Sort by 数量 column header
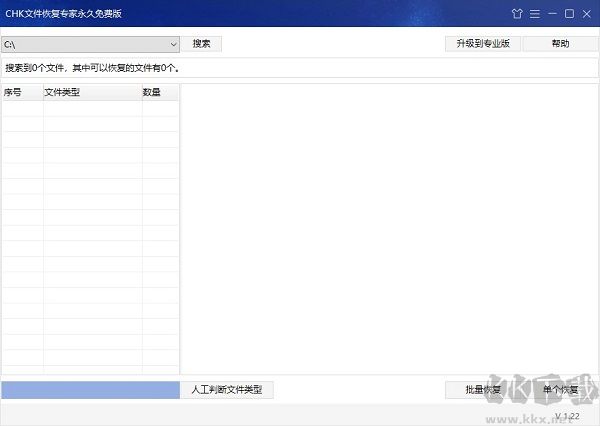The width and height of the screenshot is (600, 426). tap(160, 92)
